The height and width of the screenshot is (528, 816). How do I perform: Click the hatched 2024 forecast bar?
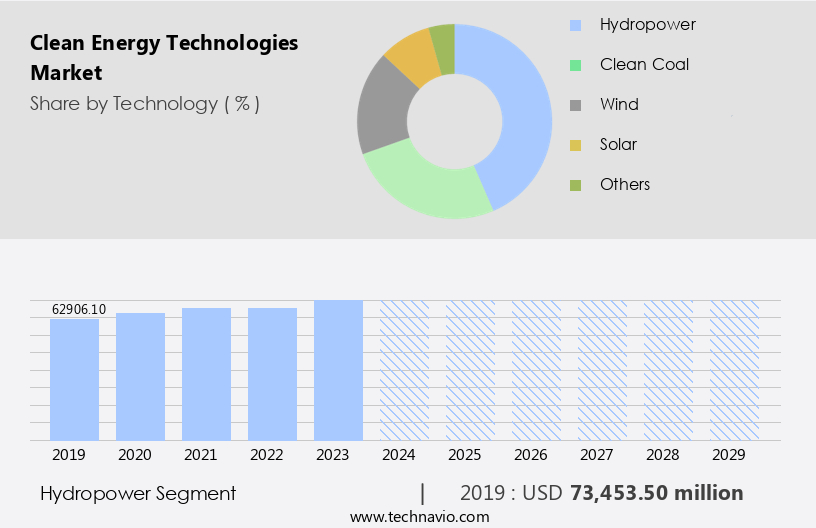pos(404,370)
